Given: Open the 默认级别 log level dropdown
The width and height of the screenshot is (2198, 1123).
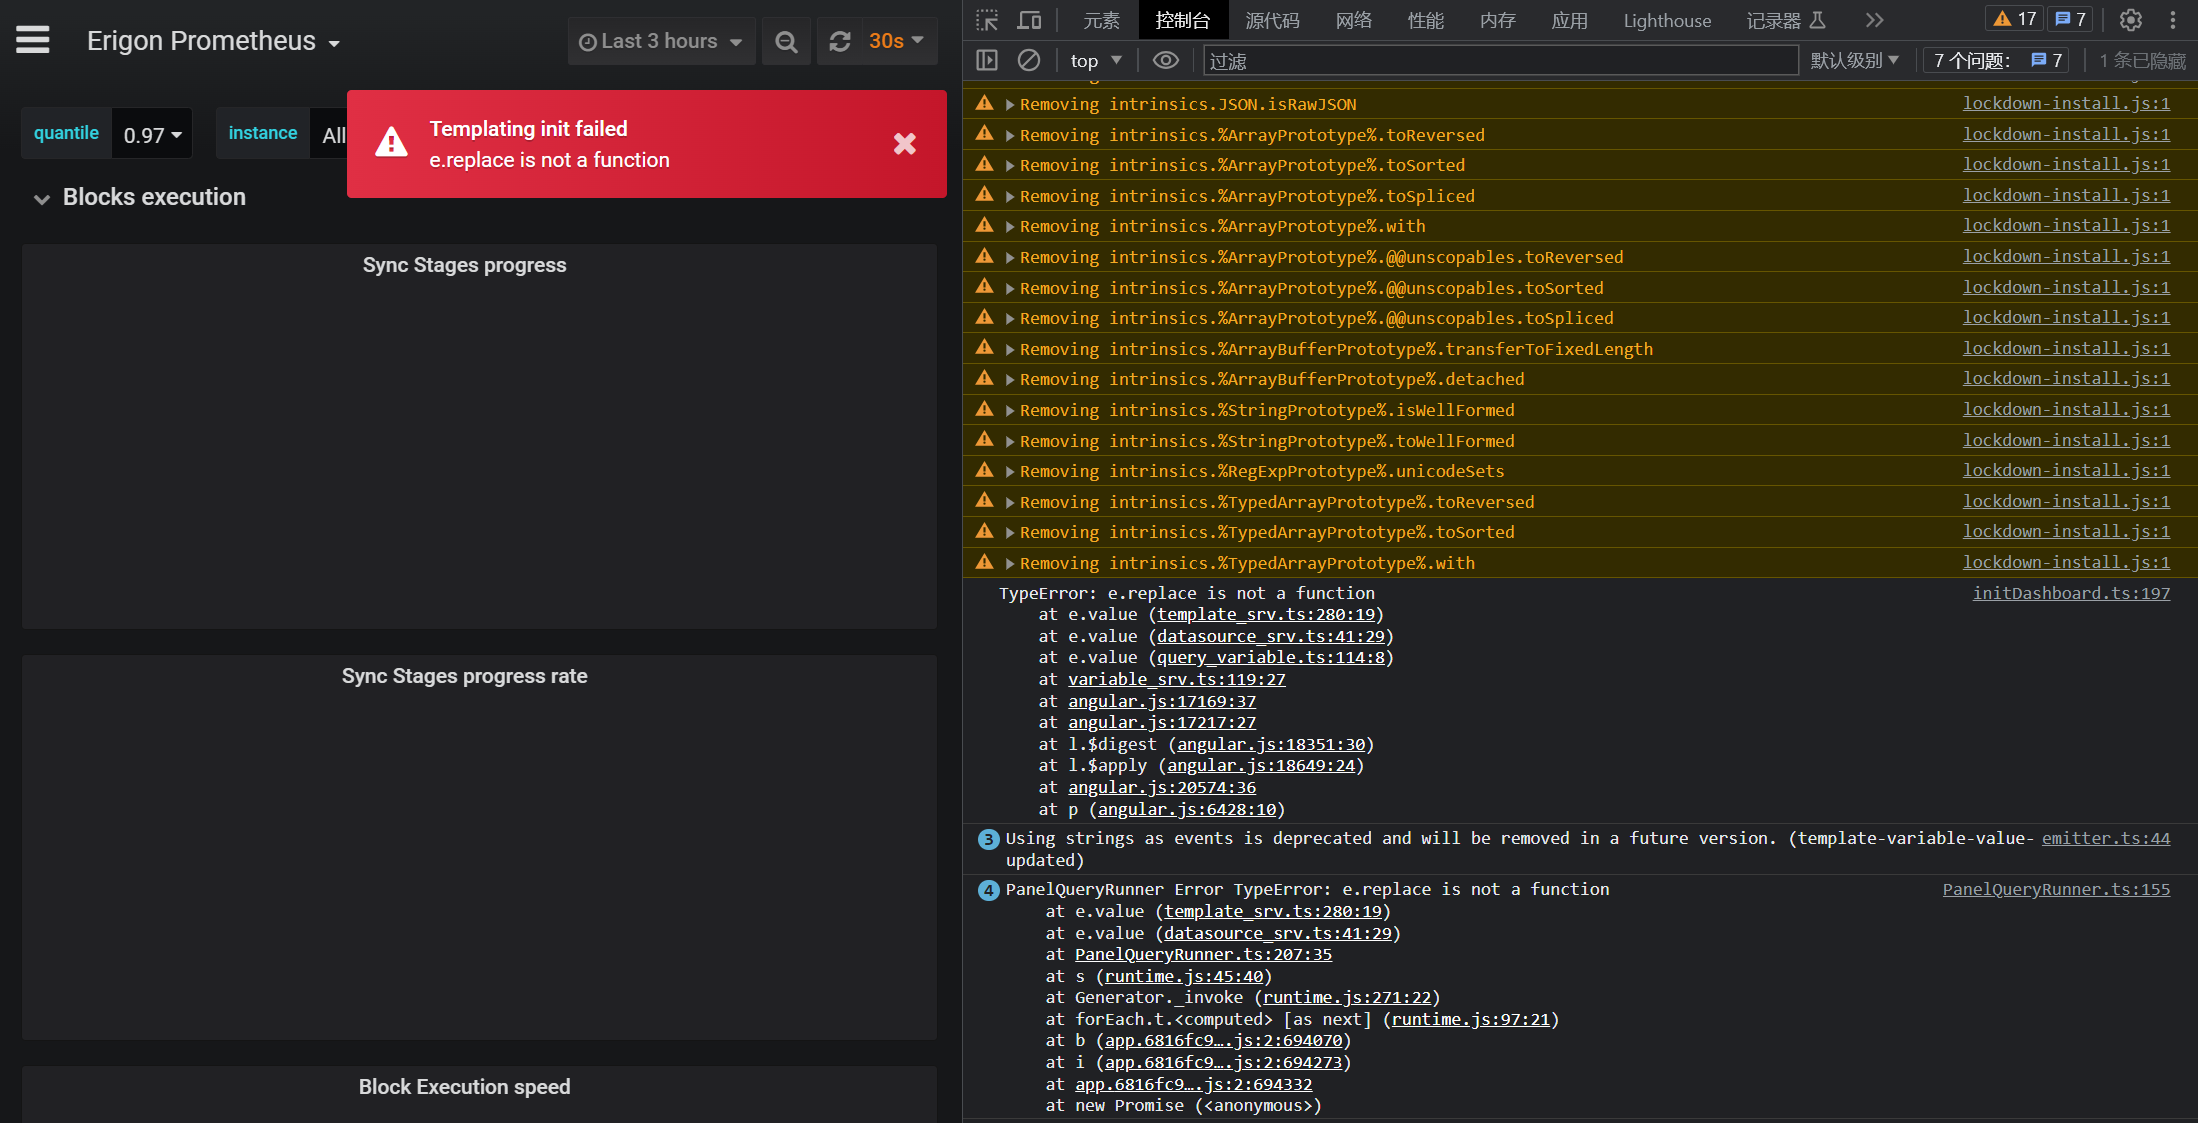Looking at the screenshot, I should coord(1855,60).
